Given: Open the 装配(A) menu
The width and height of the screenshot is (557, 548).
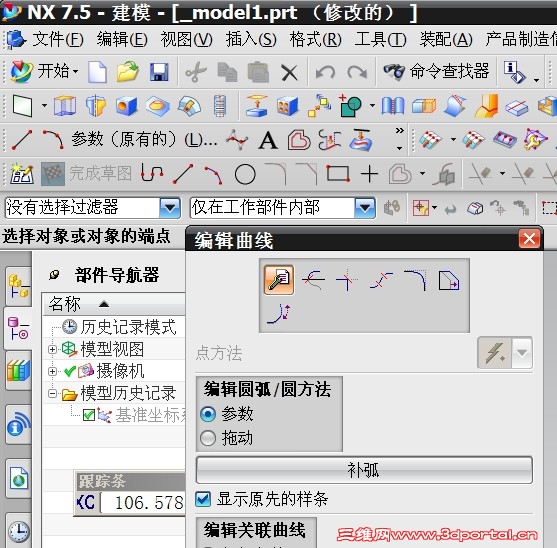Looking at the screenshot, I should pyautogui.click(x=446, y=39).
